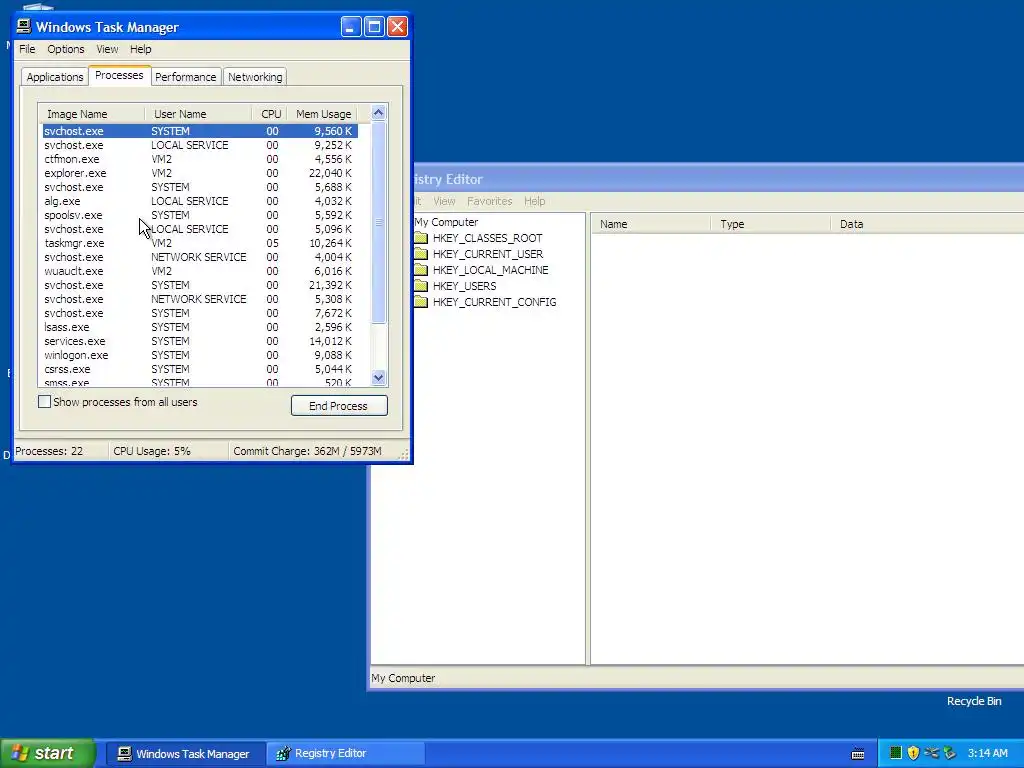
Task: Select My Computer root in Registry Editor tree
Action: coord(446,222)
